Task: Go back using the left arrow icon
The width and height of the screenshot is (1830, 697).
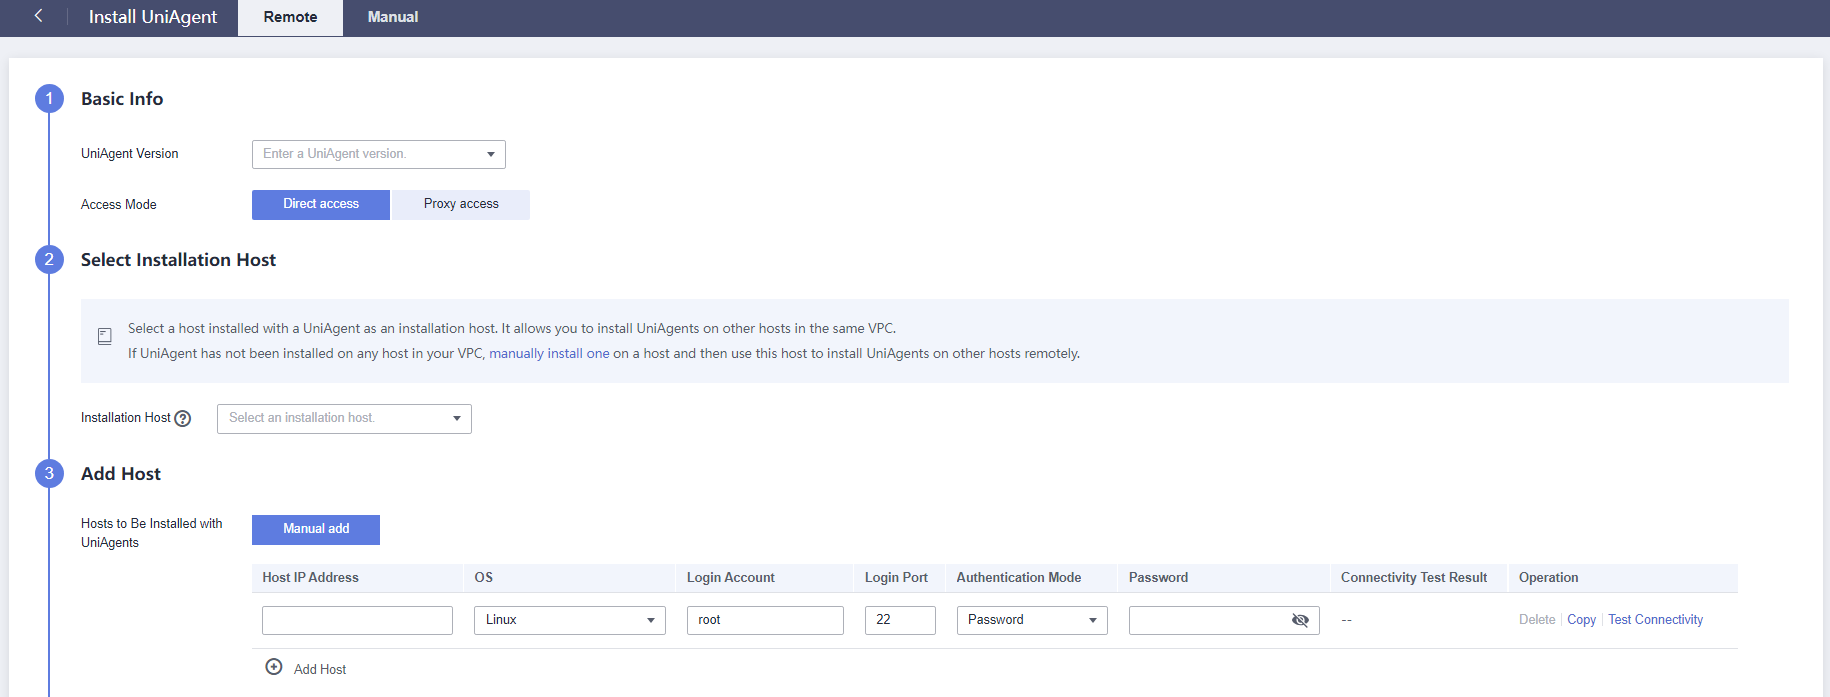Action: click(38, 16)
